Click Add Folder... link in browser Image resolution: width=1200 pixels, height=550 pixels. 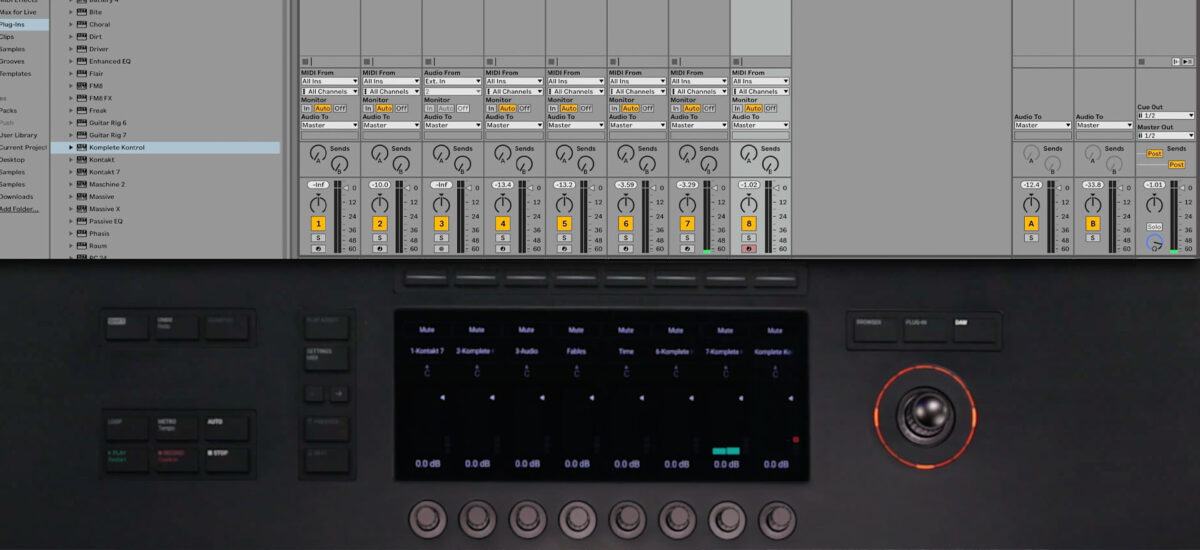tap(19, 209)
